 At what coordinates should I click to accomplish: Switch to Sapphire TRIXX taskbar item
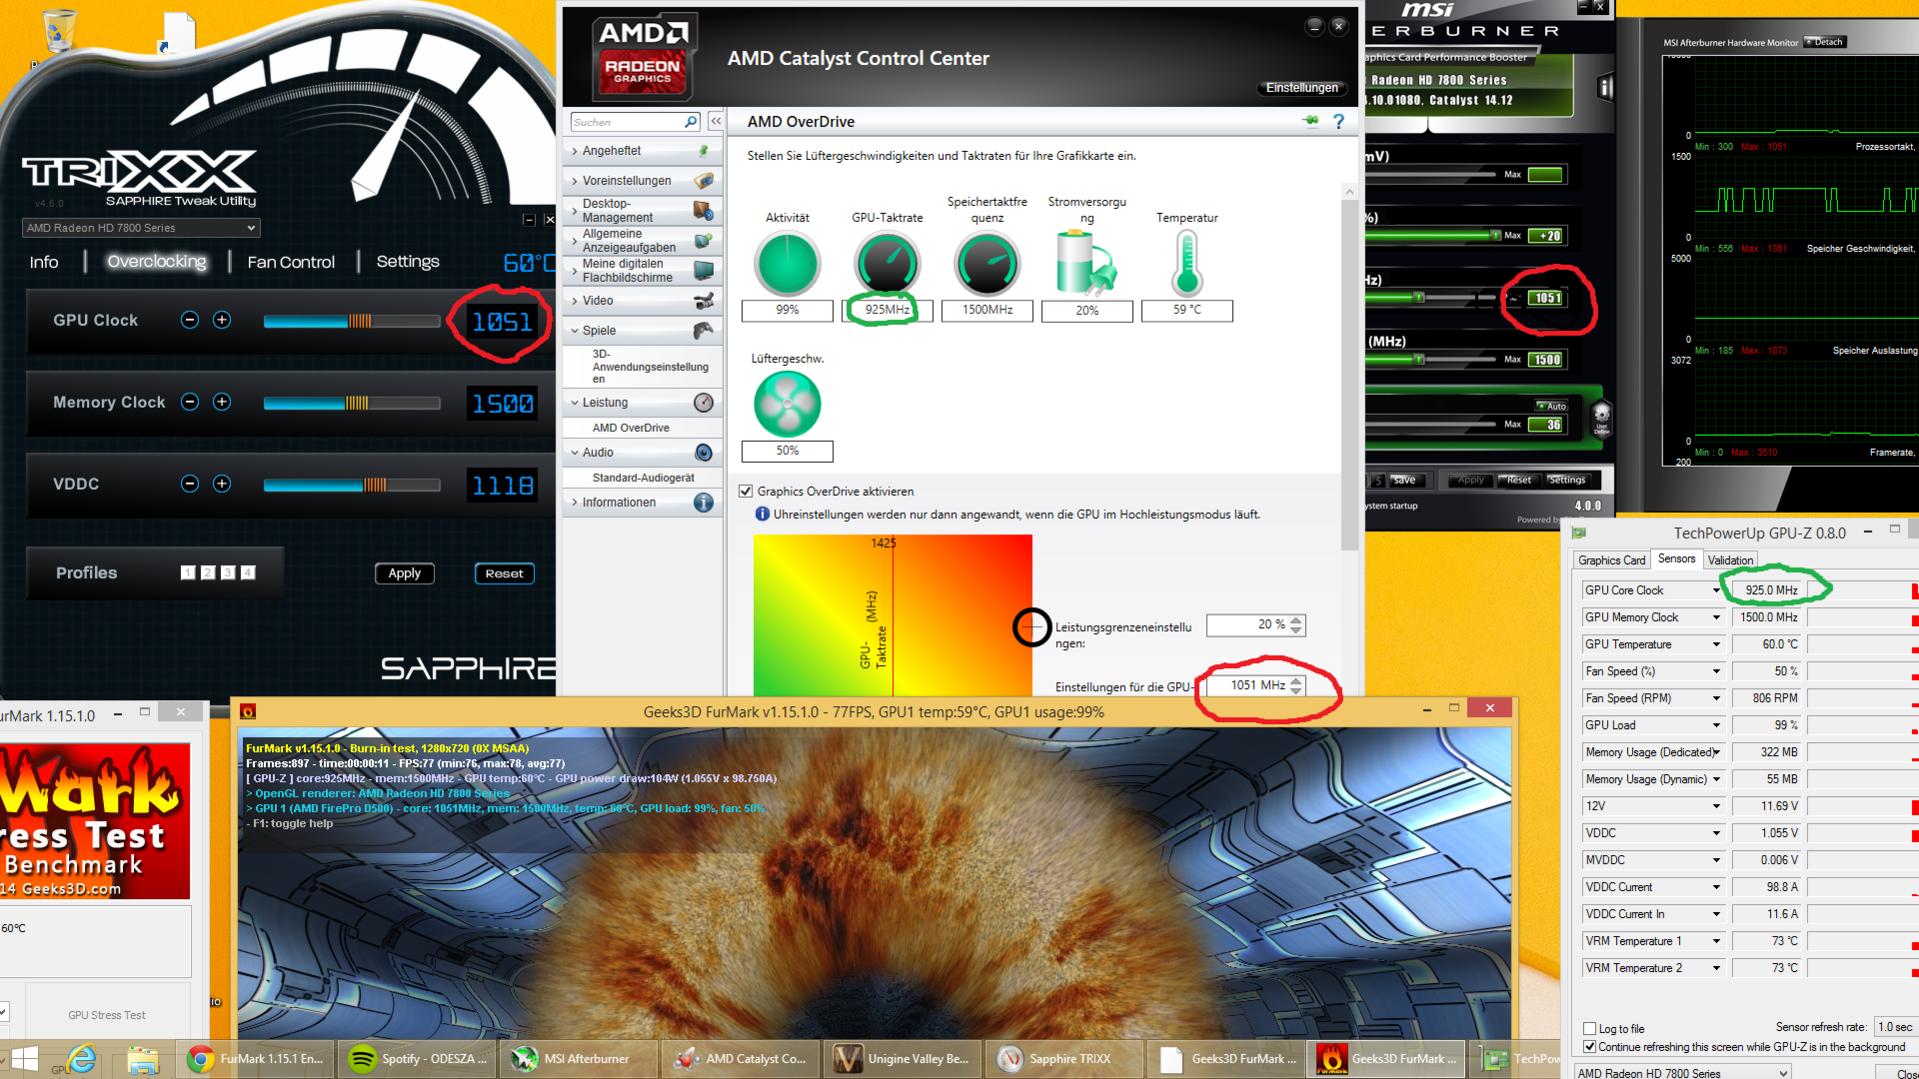1066,1059
